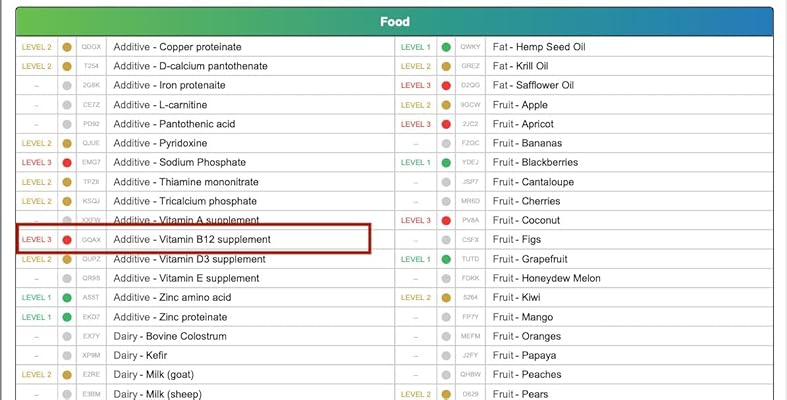Select the LEVEL 2 label beside Pyridoxine
787x400 pixels.
click(x=36, y=143)
